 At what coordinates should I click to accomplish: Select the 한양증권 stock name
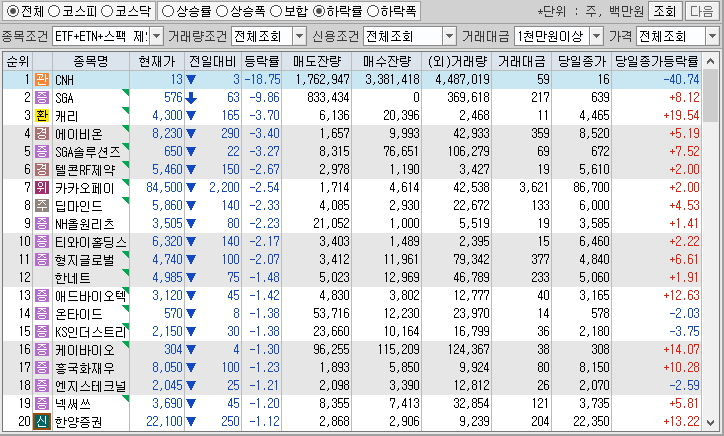78,422
